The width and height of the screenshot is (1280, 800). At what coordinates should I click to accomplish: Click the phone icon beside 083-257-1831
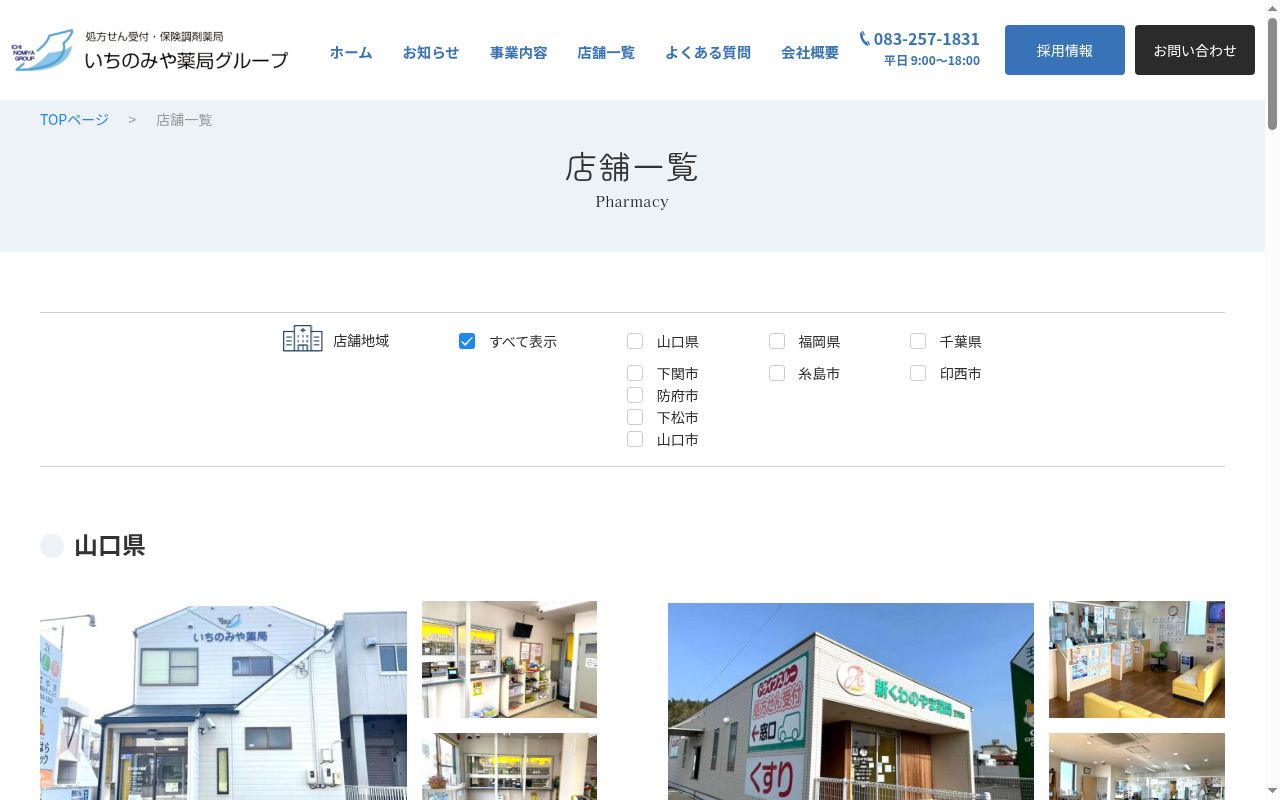865,39
